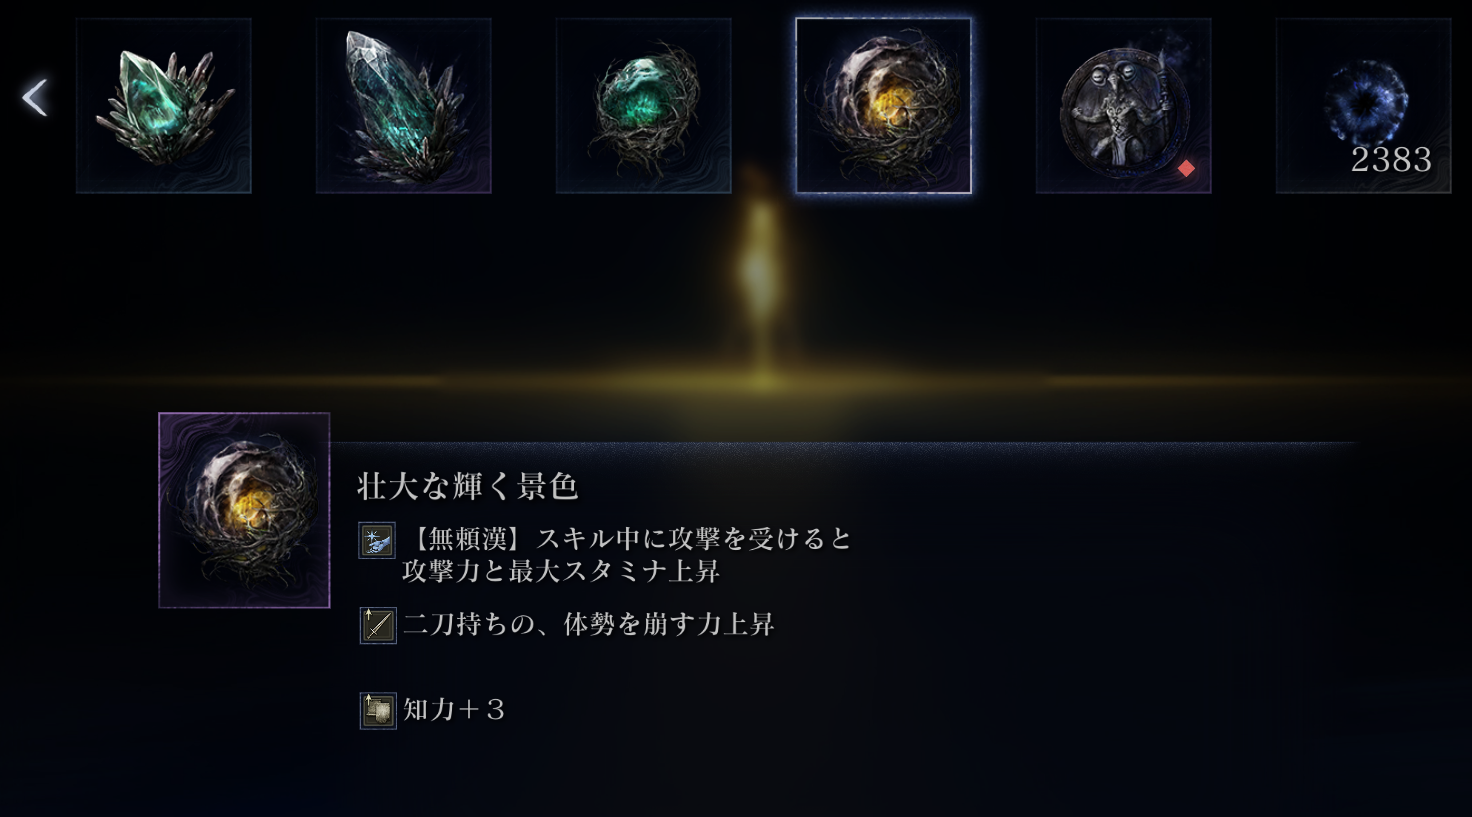Select the 知力+3 effect text
1472x817 pixels.
click(x=454, y=710)
